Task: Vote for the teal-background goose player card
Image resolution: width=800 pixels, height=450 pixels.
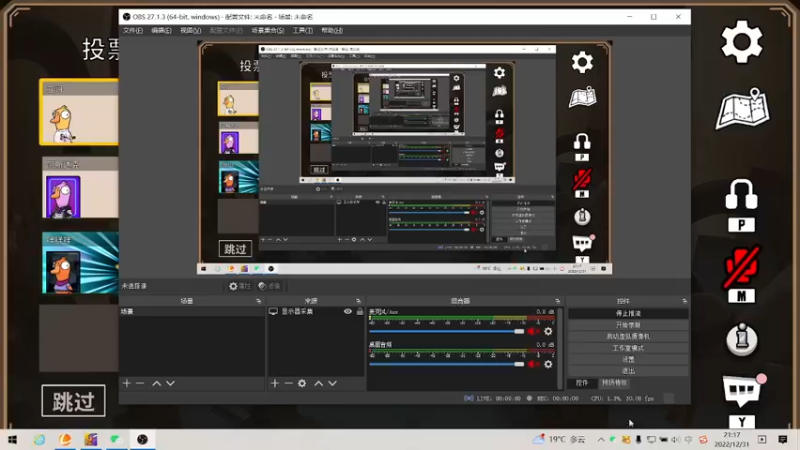Action: 80,263
